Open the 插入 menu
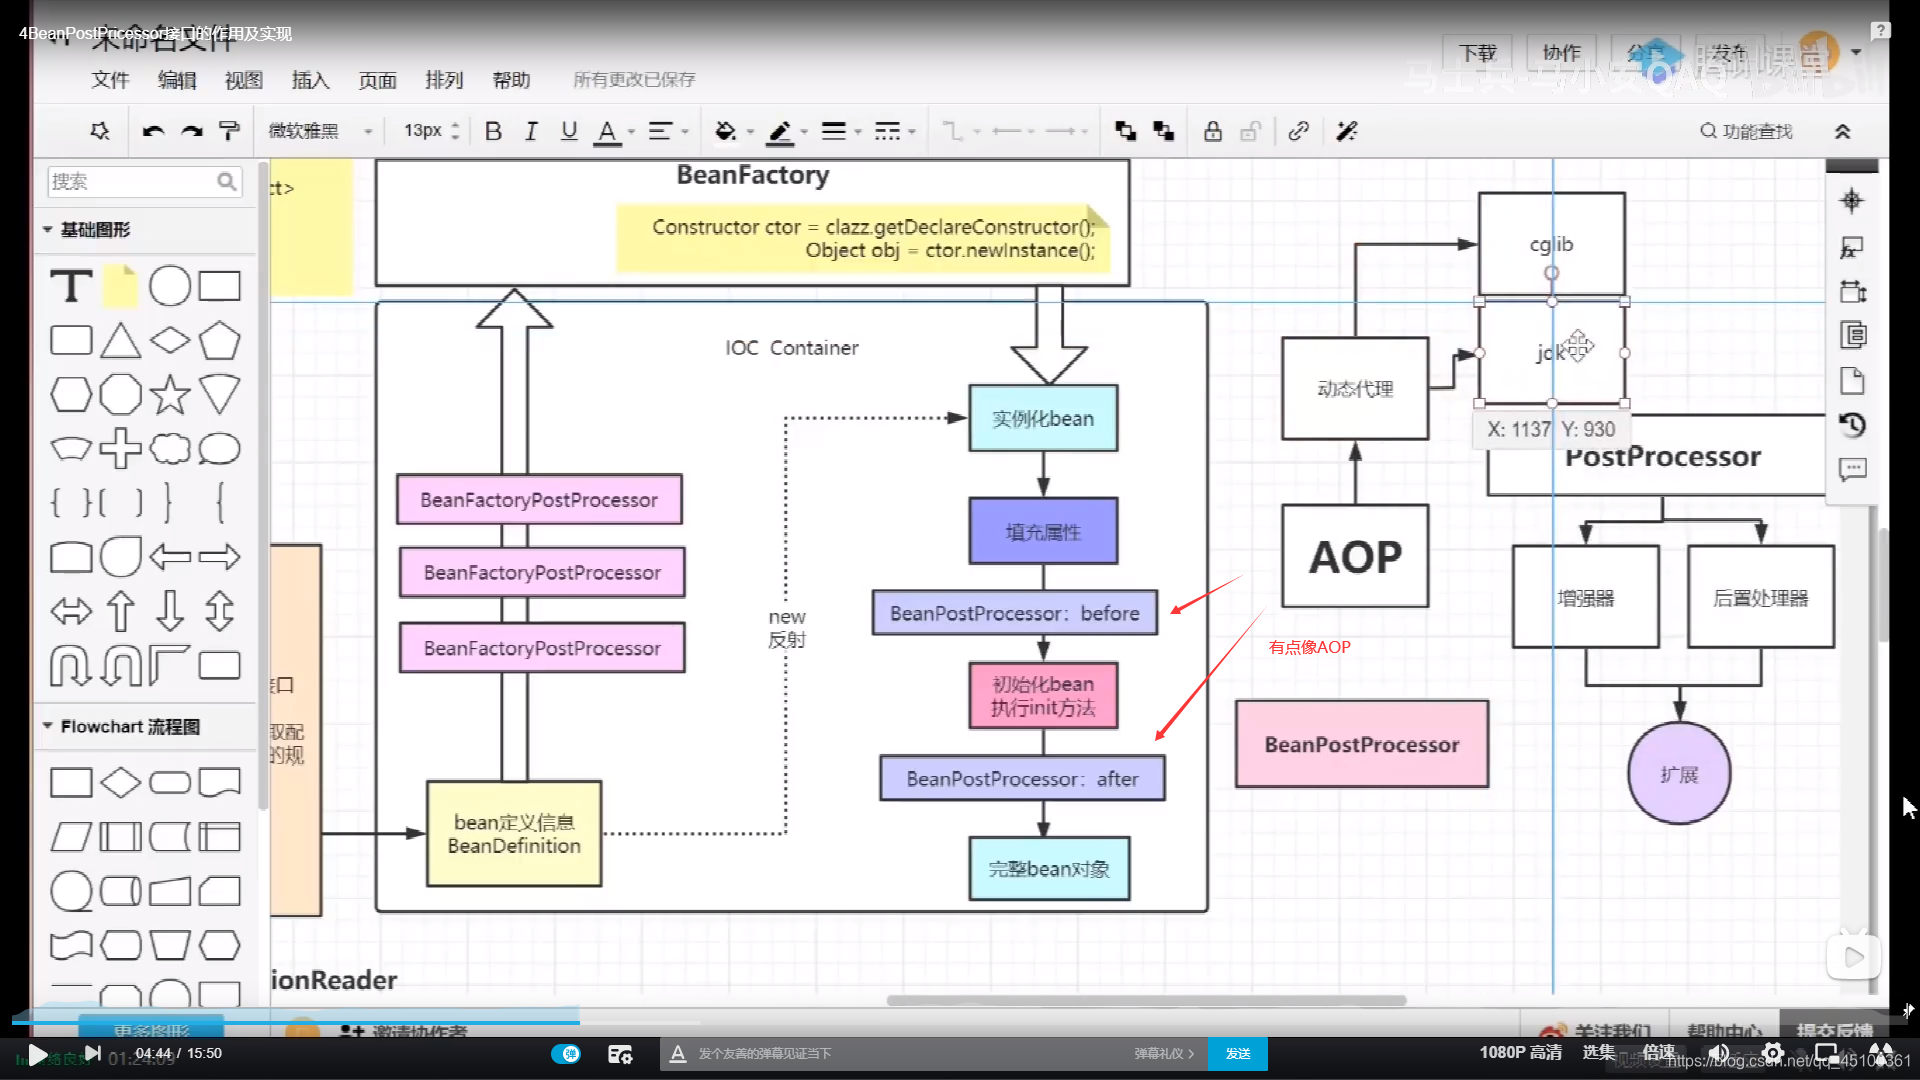The image size is (1920, 1080). click(x=310, y=80)
